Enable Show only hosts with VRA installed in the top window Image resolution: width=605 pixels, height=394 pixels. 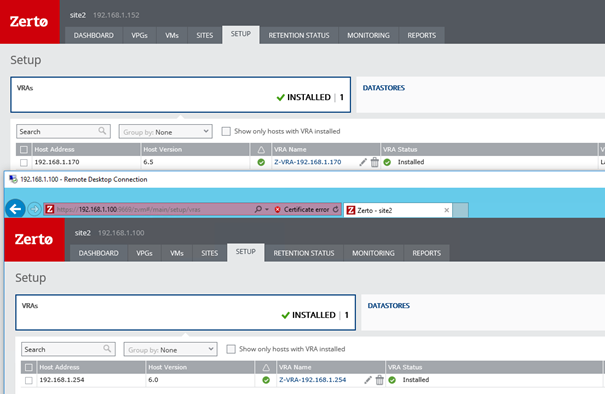point(226,131)
